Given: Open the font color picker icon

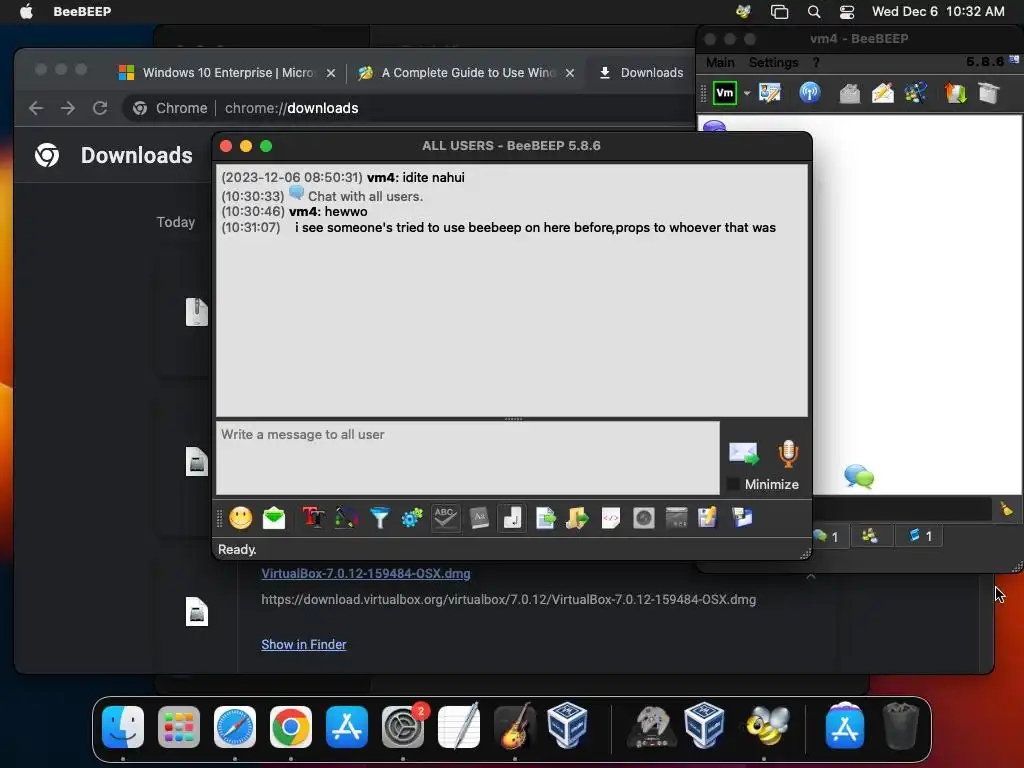Looking at the screenshot, I should [346, 518].
